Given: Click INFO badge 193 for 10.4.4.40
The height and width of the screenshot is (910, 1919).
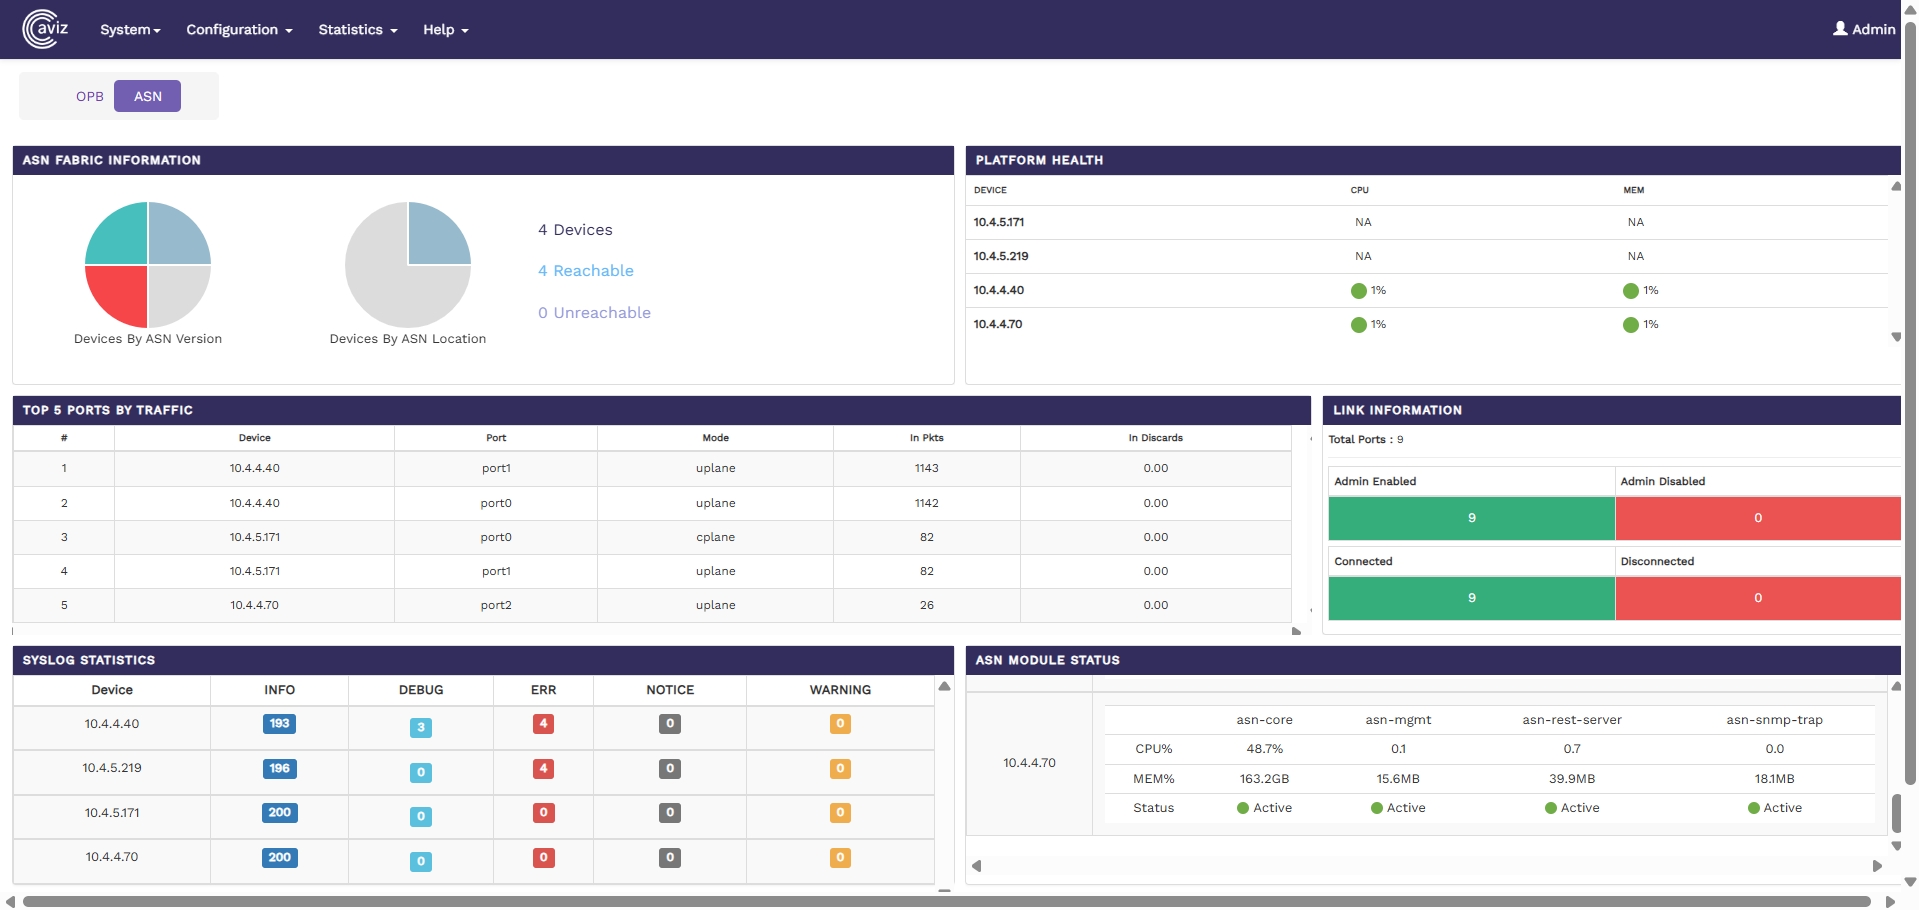Looking at the screenshot, I should point(279,724).
